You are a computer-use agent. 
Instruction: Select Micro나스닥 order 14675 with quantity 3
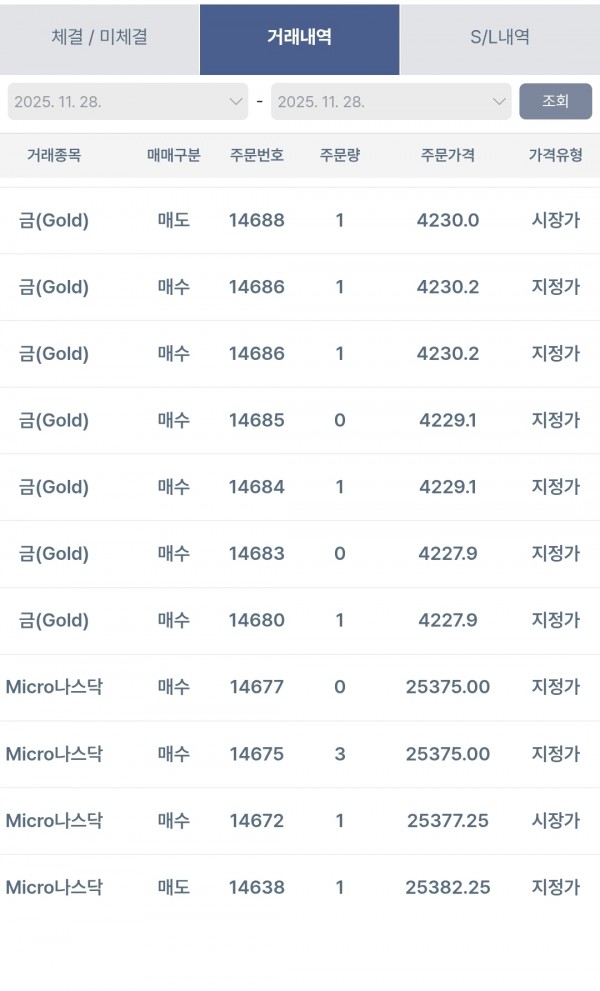click(300, 754)
